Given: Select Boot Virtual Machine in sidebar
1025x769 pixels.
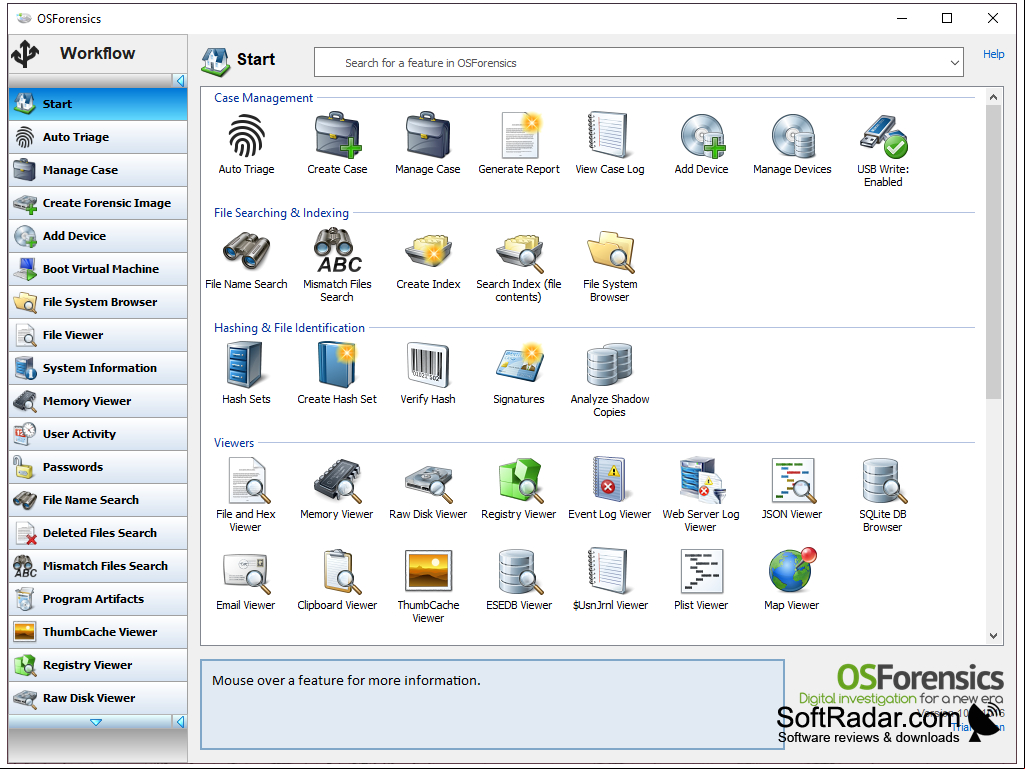Looking at the screenshot, I should (98, 269).
